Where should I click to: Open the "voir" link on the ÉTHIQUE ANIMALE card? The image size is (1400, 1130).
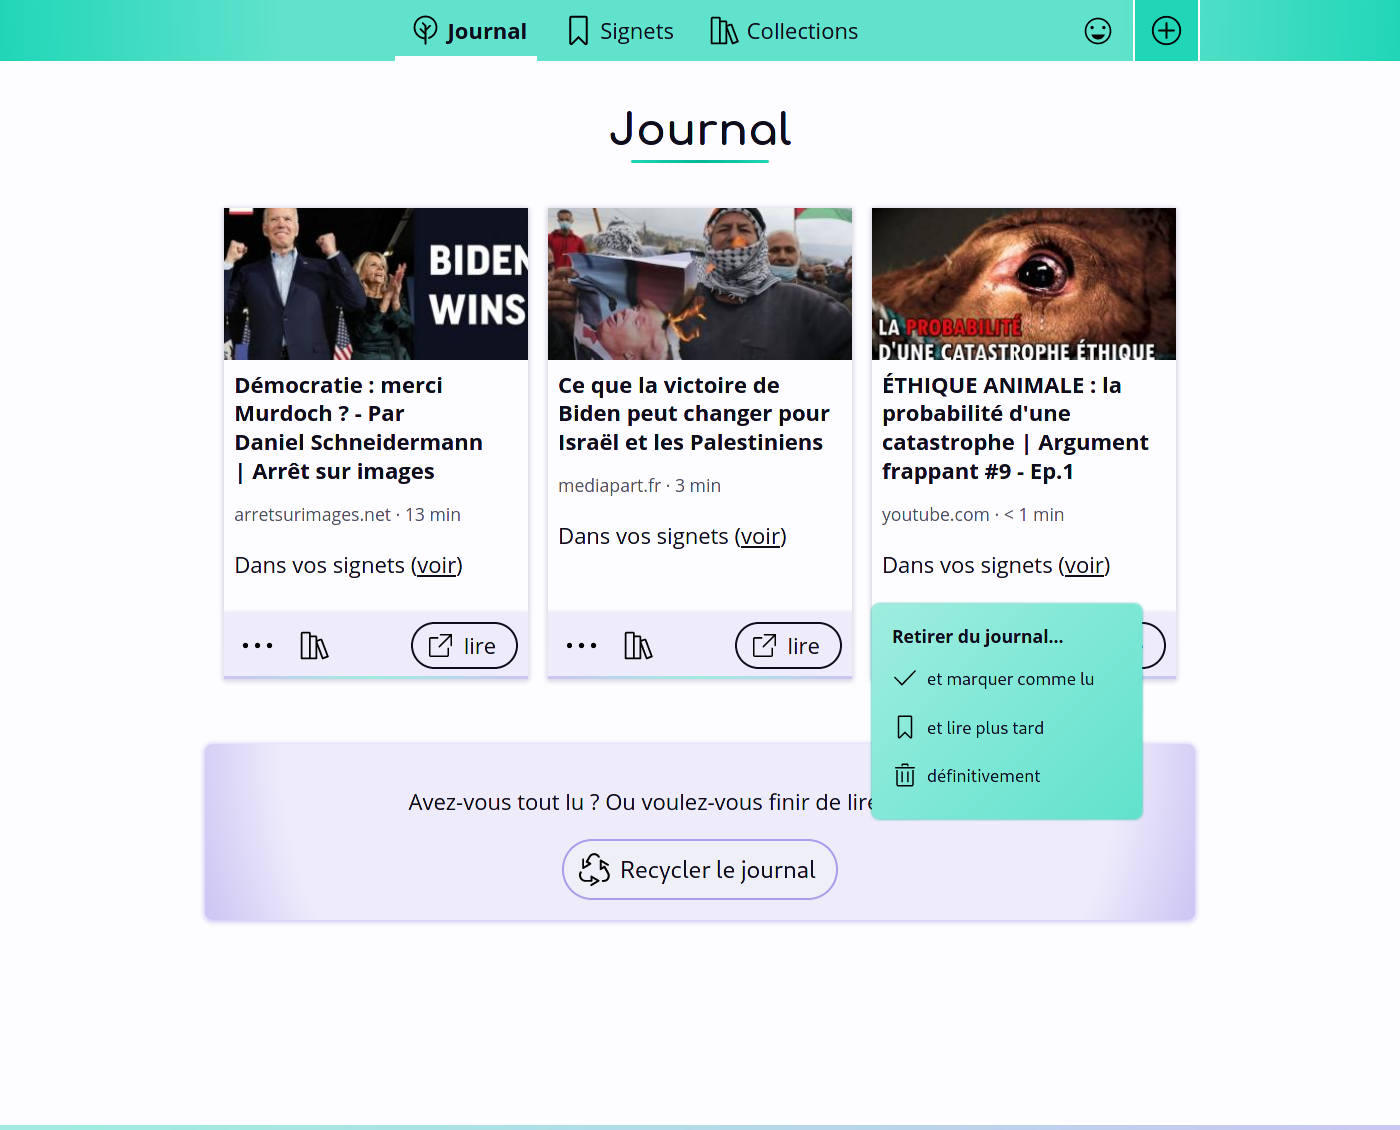(x=1084, y=565)
